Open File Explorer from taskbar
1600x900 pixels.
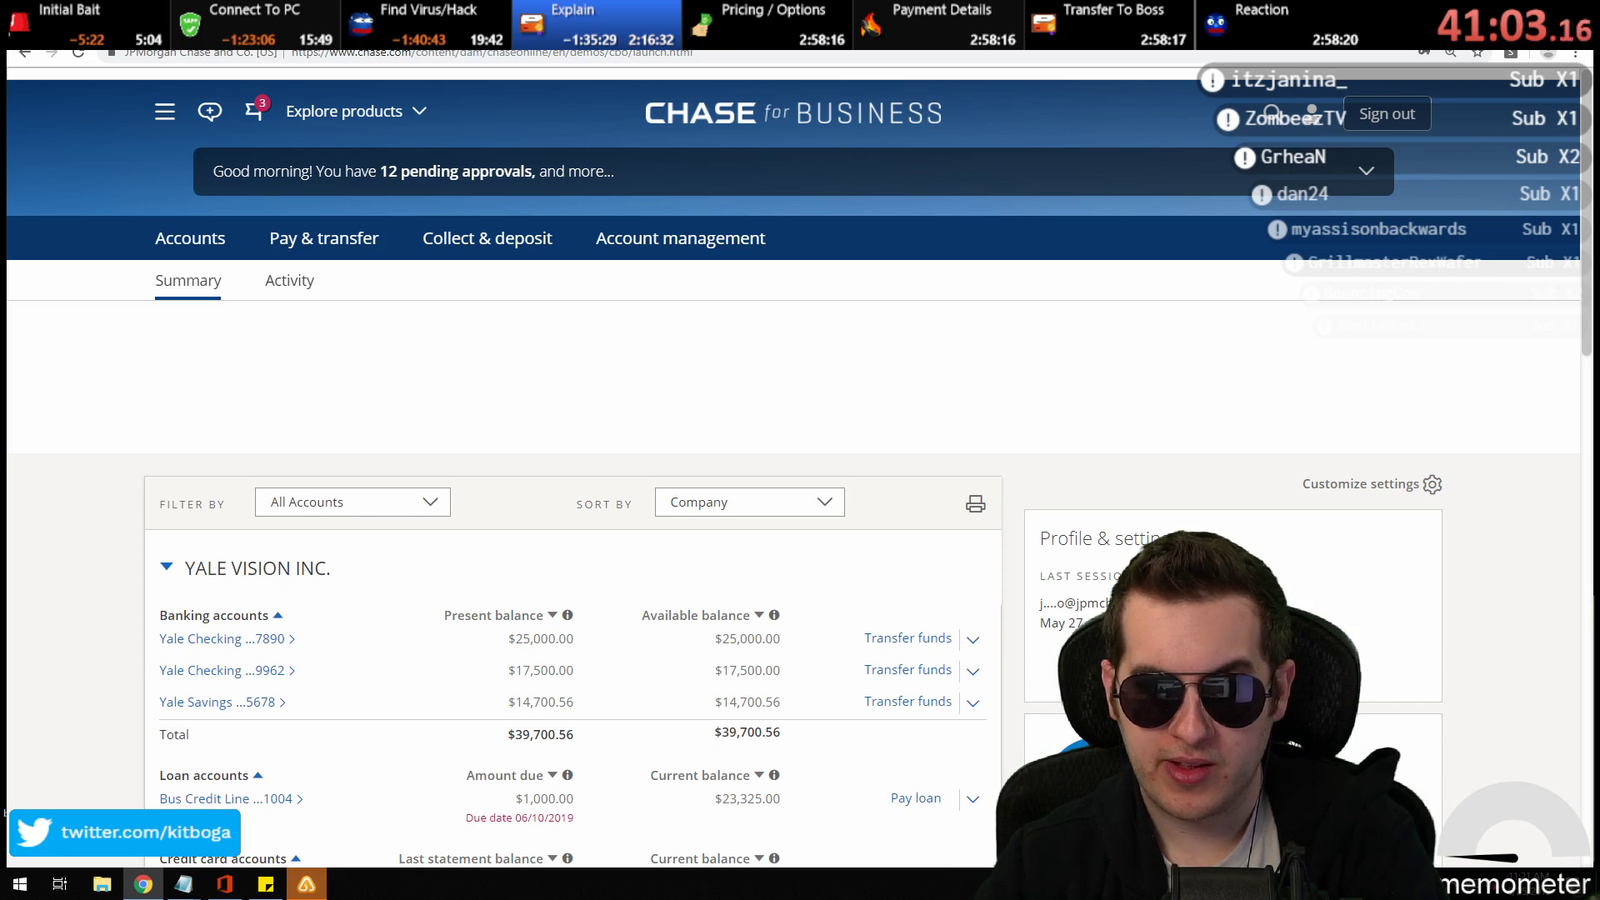point(101,884)
